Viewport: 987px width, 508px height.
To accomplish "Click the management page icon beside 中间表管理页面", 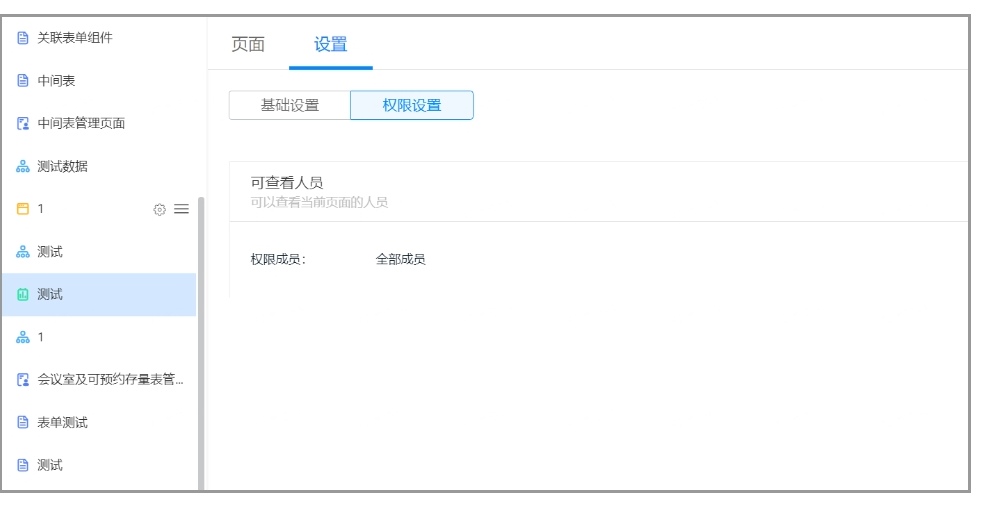I will [x=23, y=123].
